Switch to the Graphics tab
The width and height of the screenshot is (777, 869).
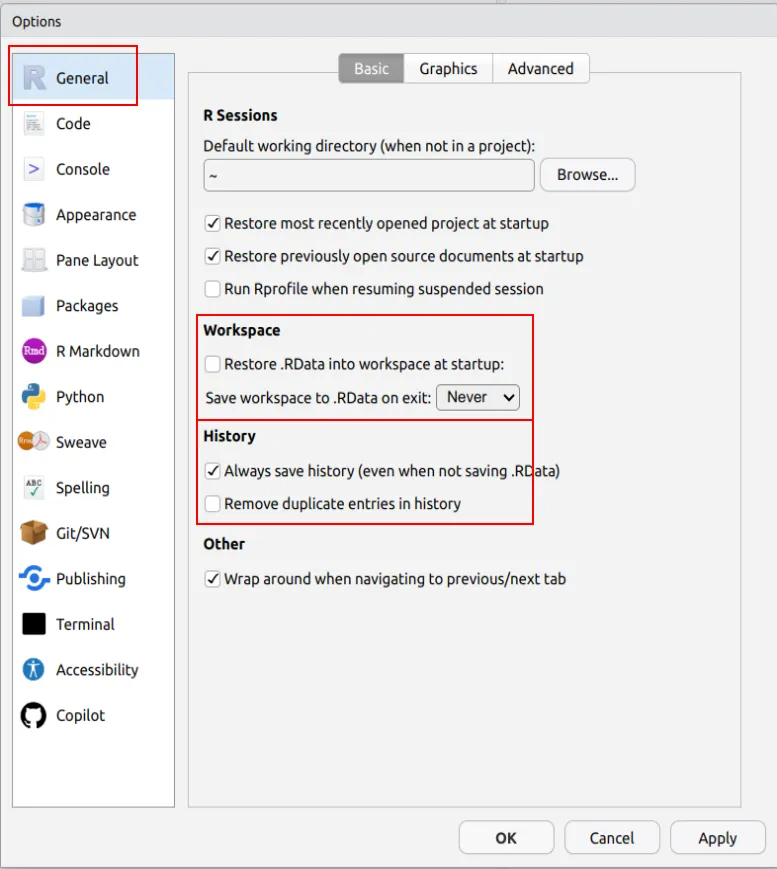click(448, 69)
